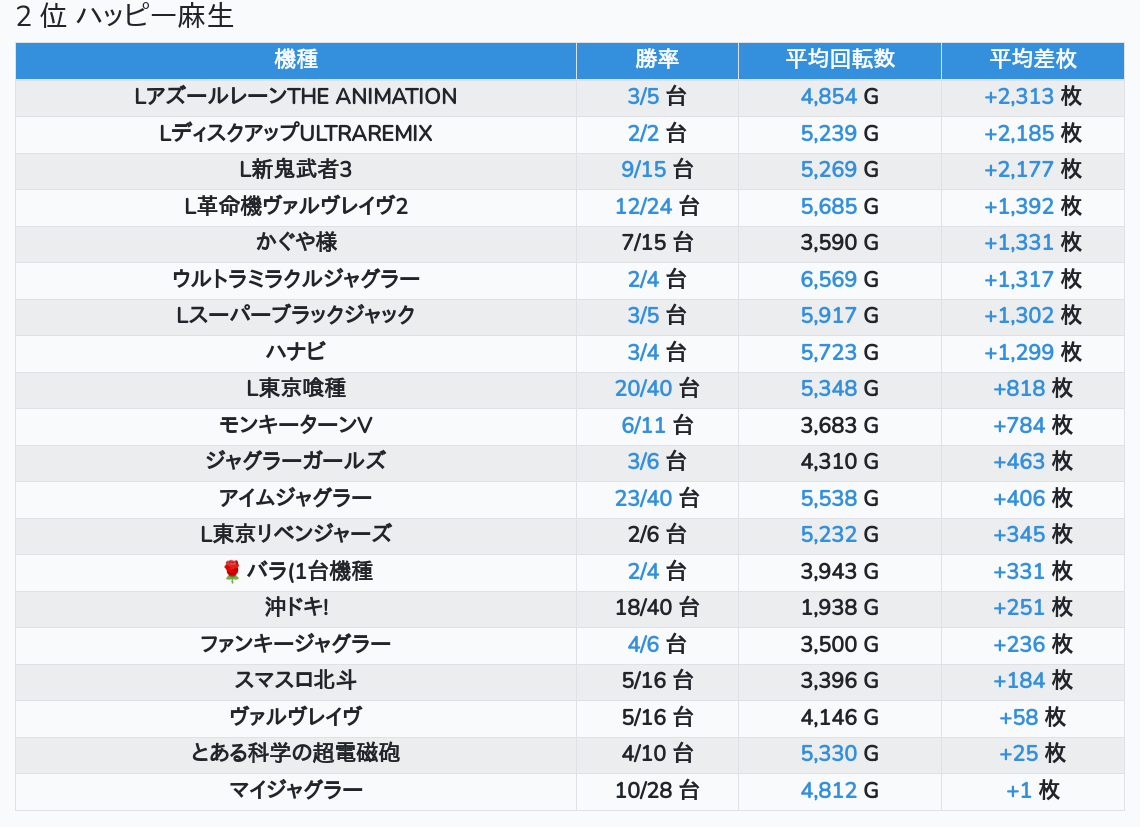Click the 5,232 average spins for L東京リベンジャーズ
Image resolution: width=1140 pixels, height=827 pixels.
point(829,534)
